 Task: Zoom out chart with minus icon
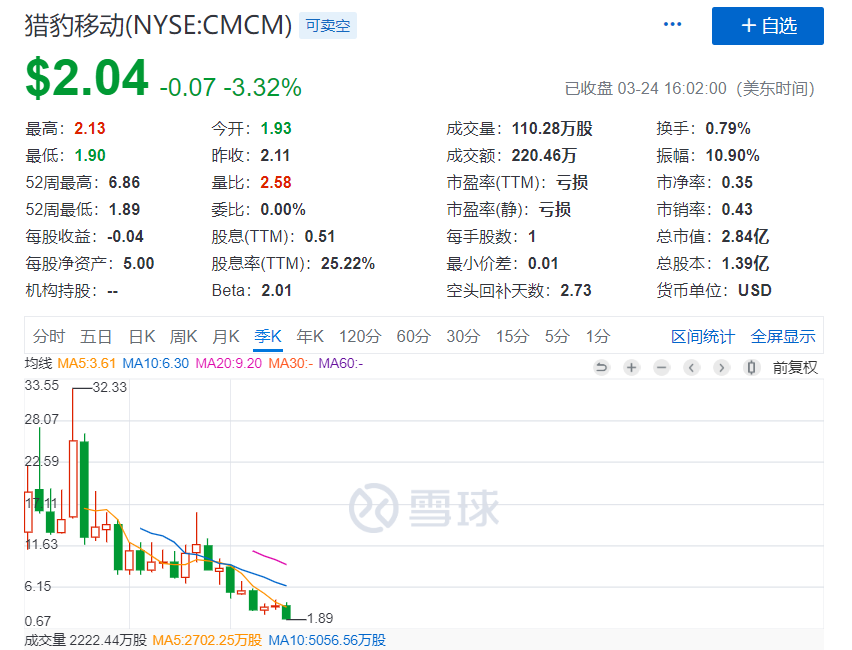pyautogui.click(x=661, y=368)
